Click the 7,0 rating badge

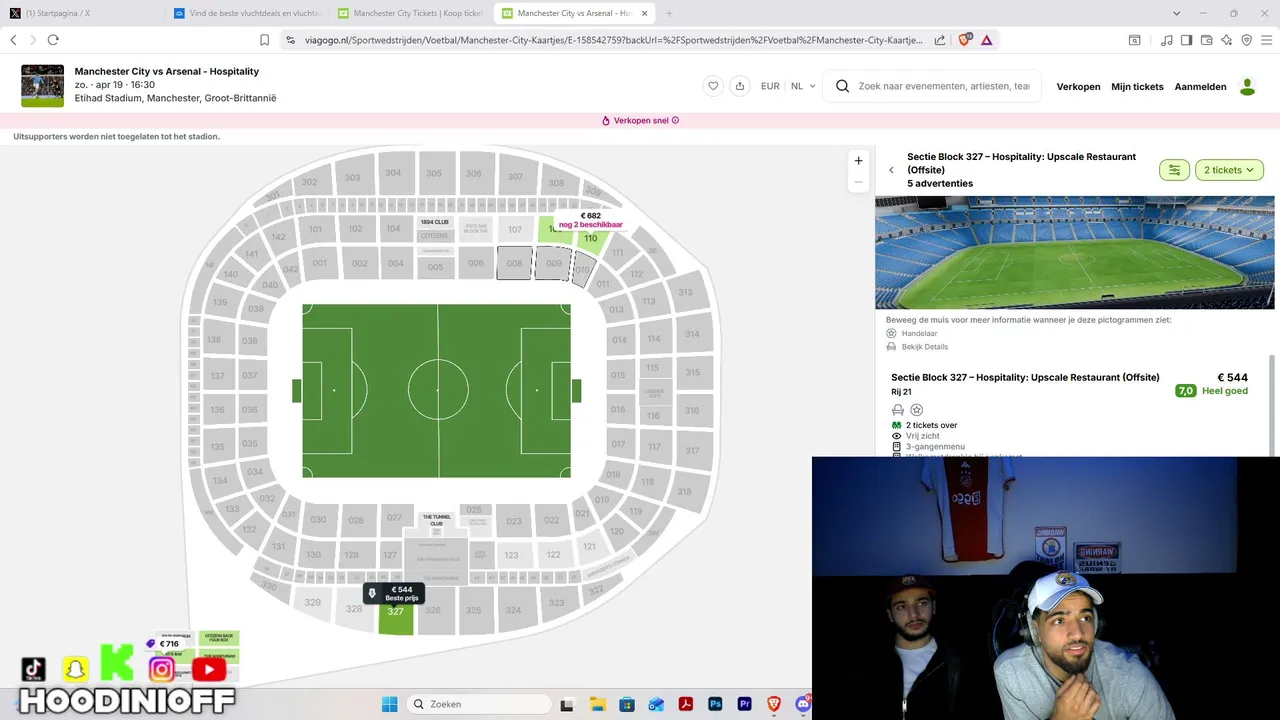1185,391
